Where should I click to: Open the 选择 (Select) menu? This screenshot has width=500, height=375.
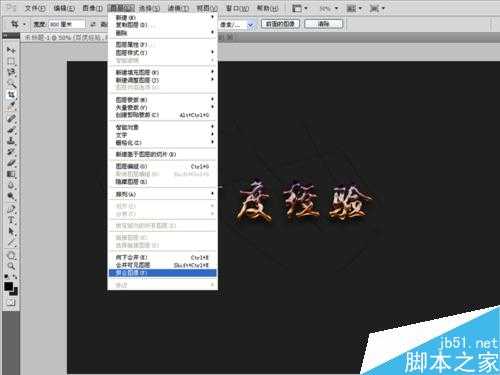coord(149,8)
